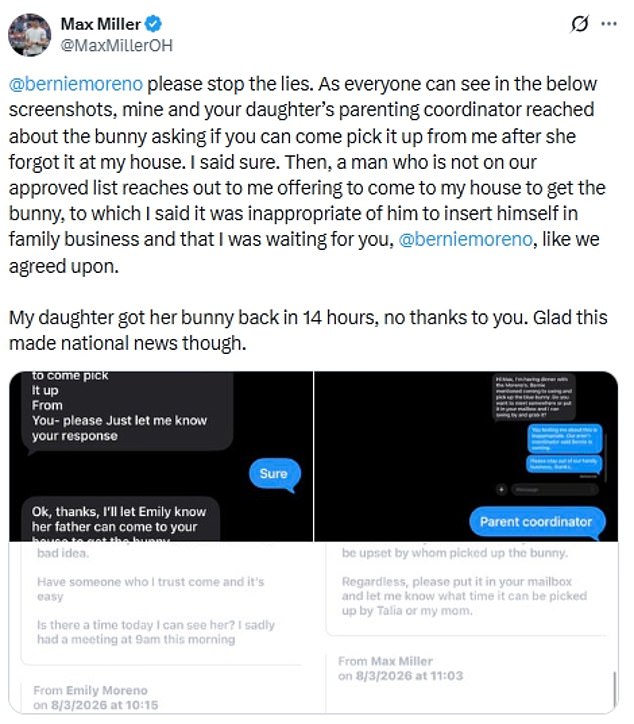The image size is (634, 724).
Task: Open second @berniemoreno mention near 'like we'
Action: (465, 239)
